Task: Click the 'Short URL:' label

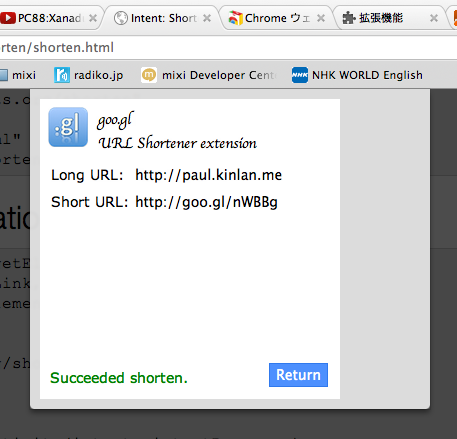Action: [x=90, y=202]
